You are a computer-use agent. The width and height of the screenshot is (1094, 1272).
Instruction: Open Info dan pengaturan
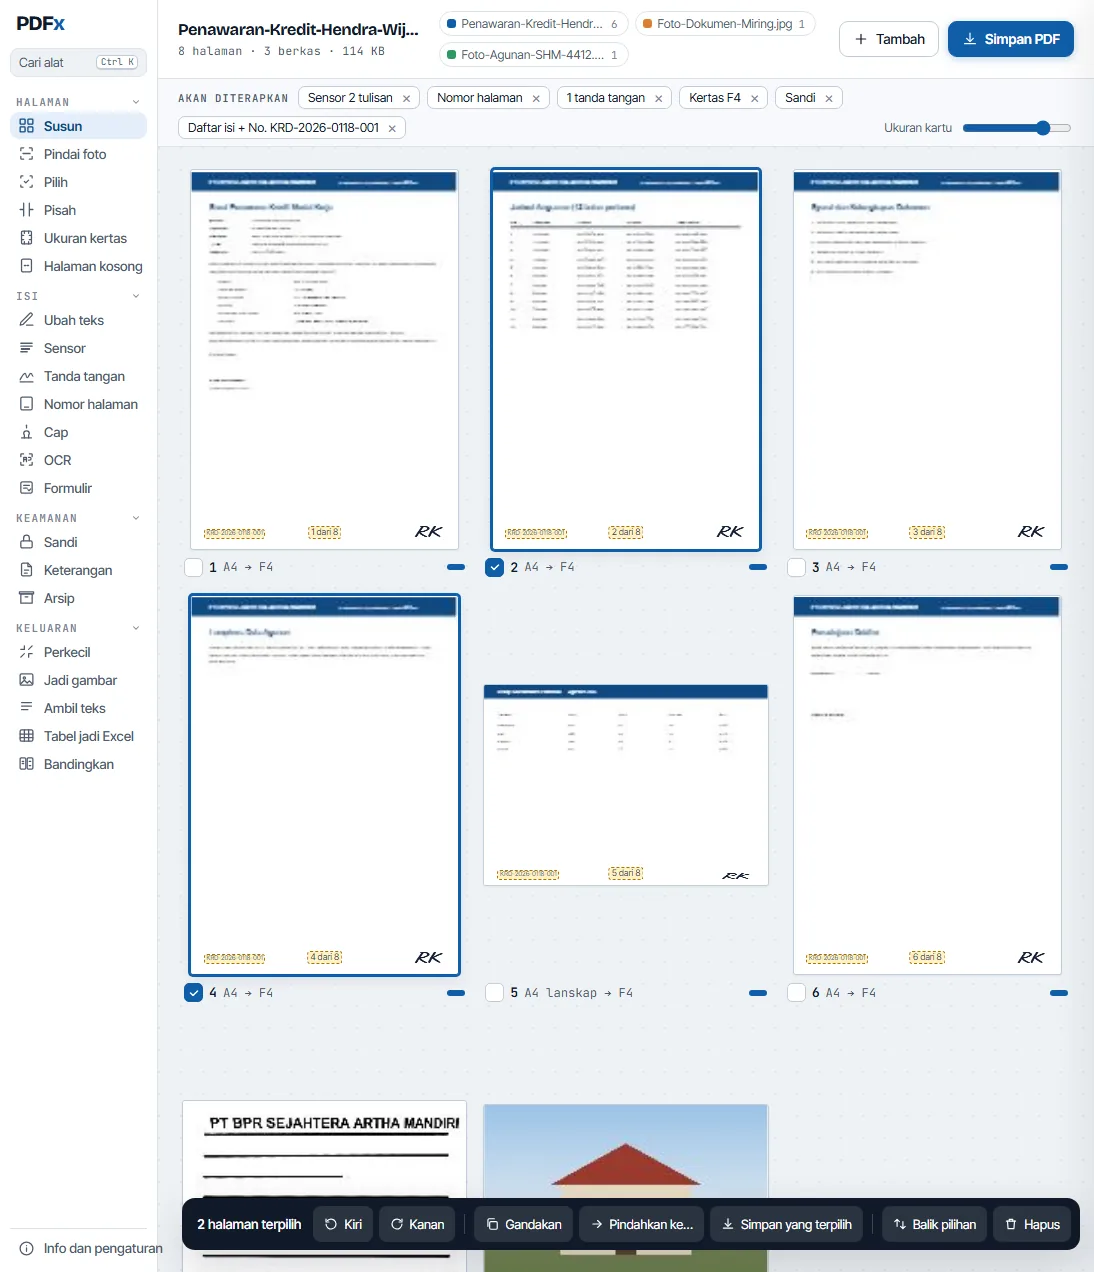90,1248
